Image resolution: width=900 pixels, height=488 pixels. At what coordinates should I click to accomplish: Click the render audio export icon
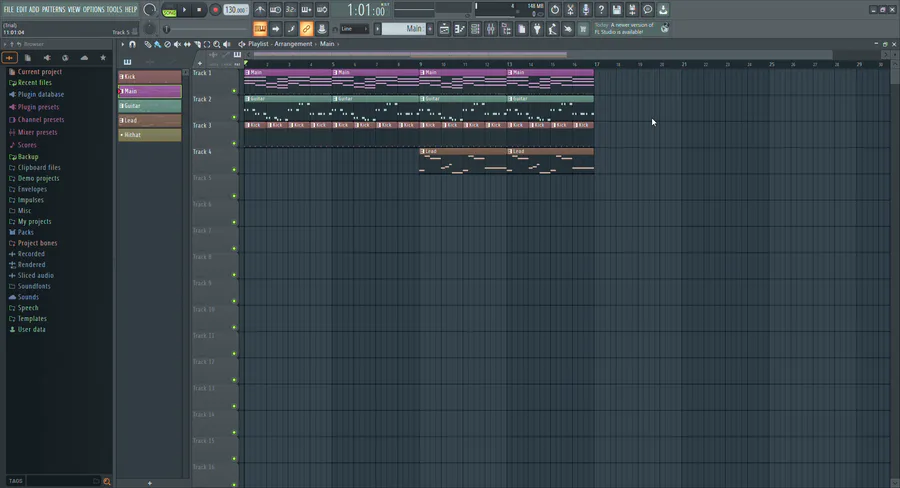tap(632, 10)
